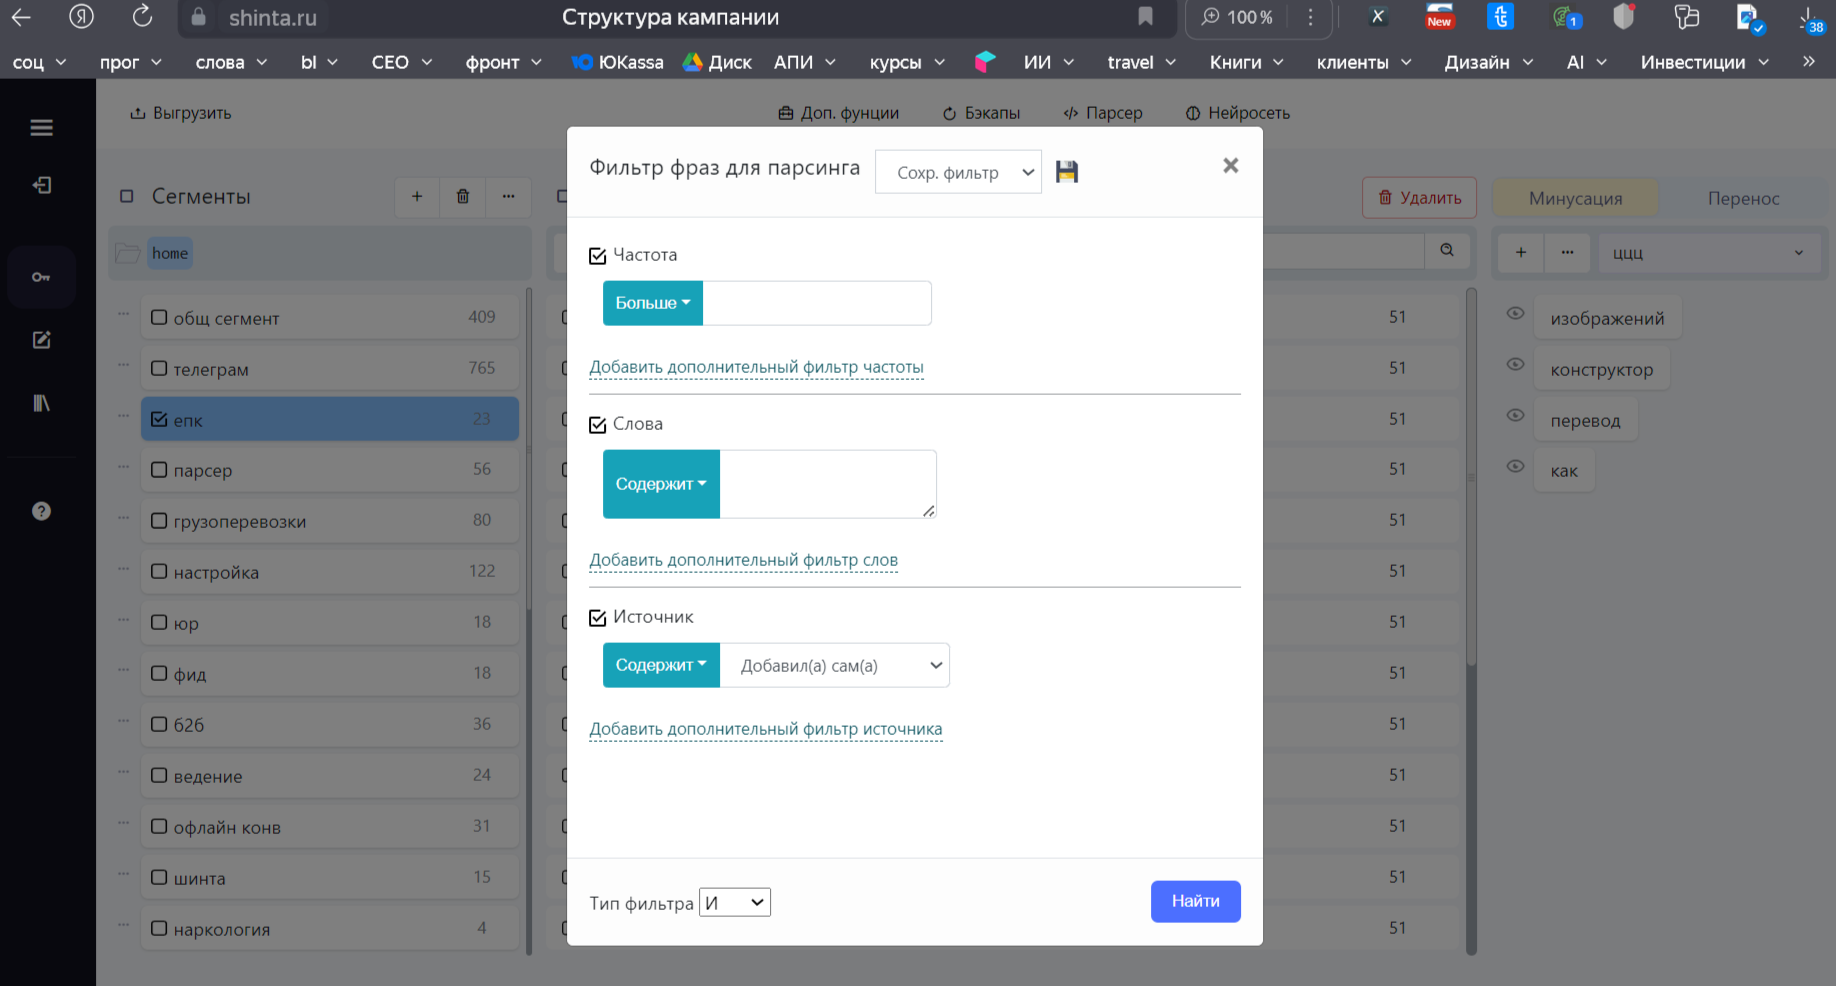
Task: Click the Слова text area field
Action: [x=828, y=484]
